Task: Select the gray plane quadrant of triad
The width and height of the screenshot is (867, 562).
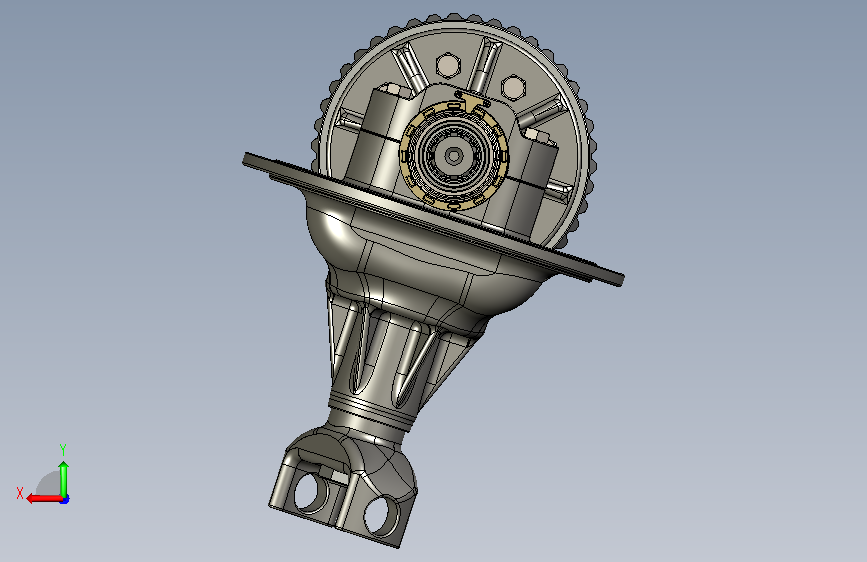Action: pyautogui.click(x=49, y=485)
